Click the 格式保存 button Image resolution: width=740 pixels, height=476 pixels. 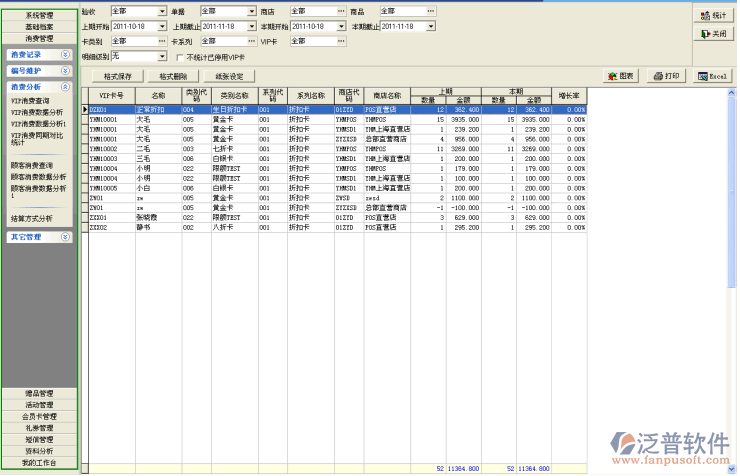[118, 76]
